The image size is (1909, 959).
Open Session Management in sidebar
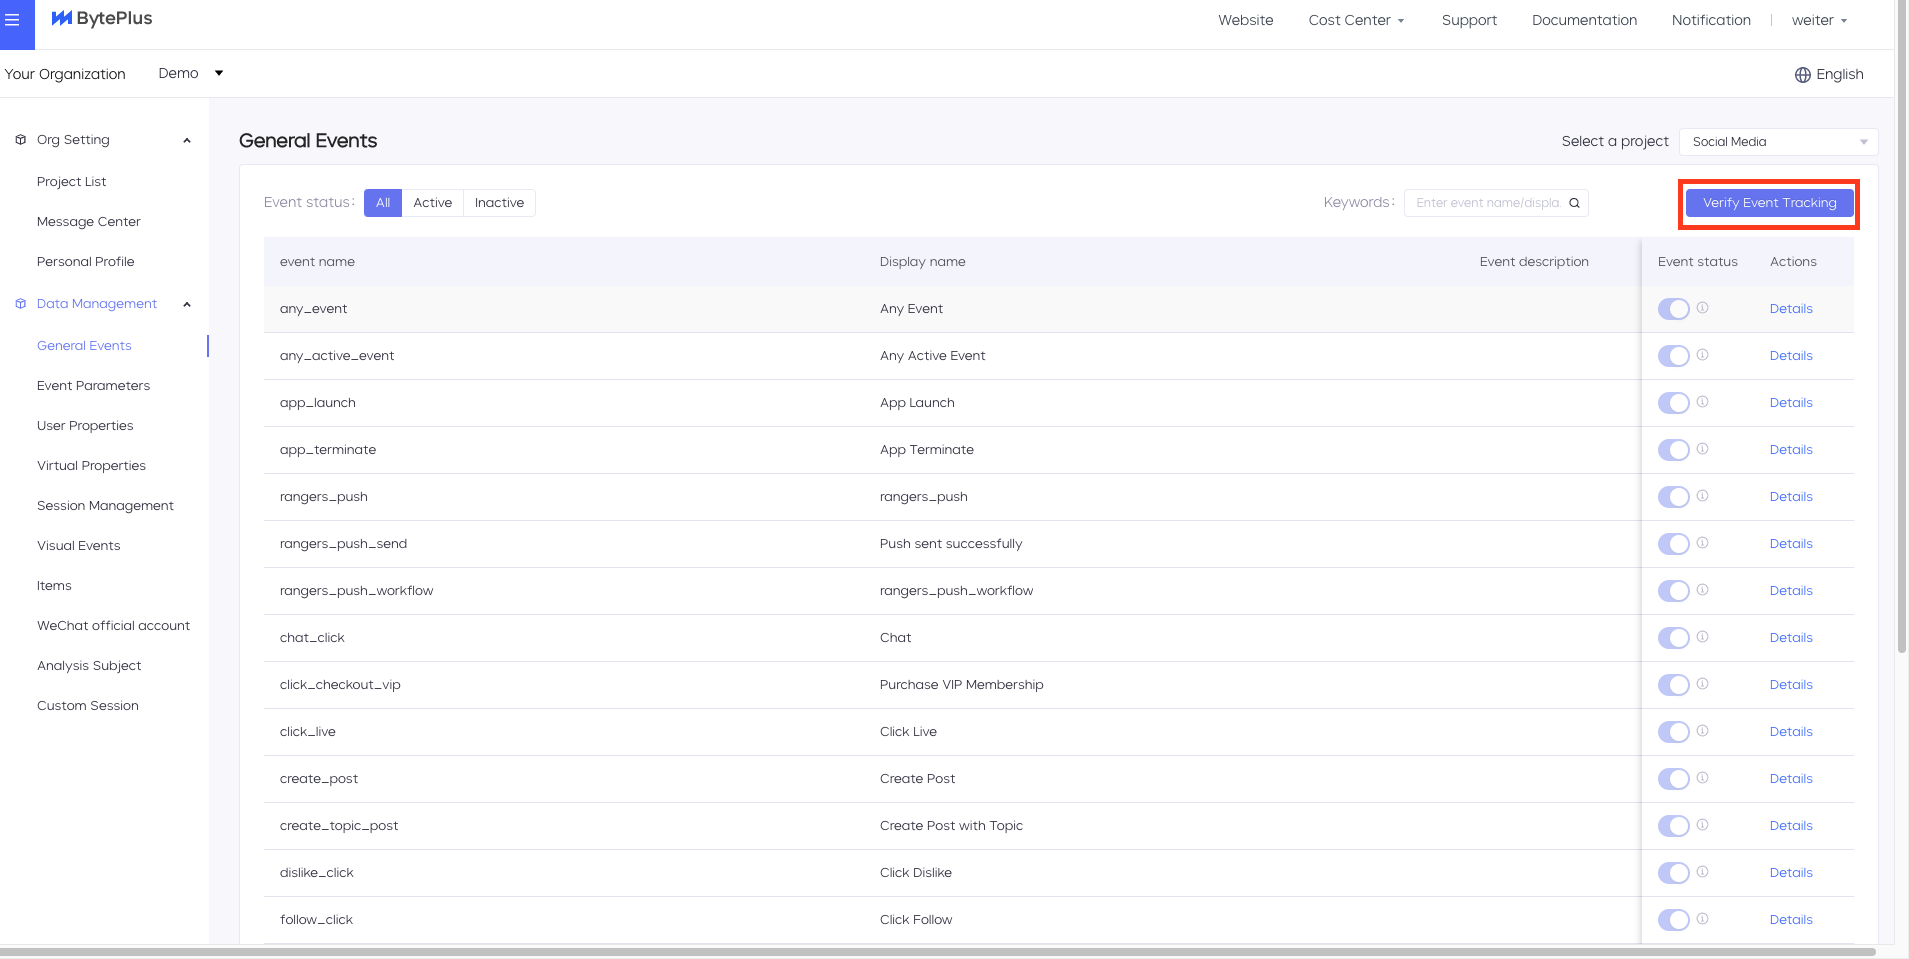105,506
